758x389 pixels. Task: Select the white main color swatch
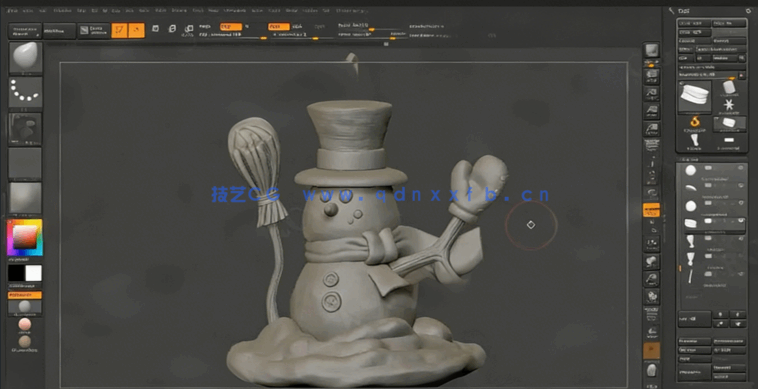coord(33,273)
